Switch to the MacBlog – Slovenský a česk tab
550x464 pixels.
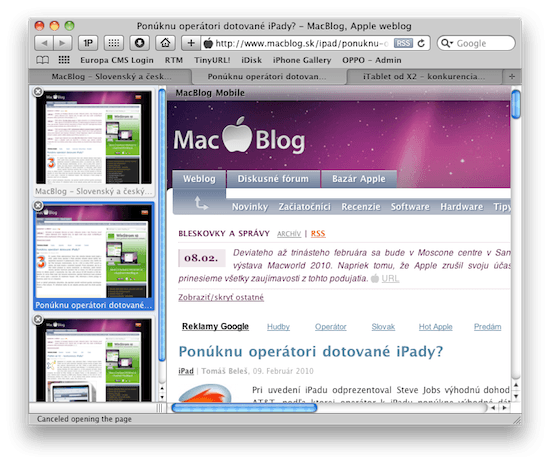pyautogui.click(x=111, y=76)
